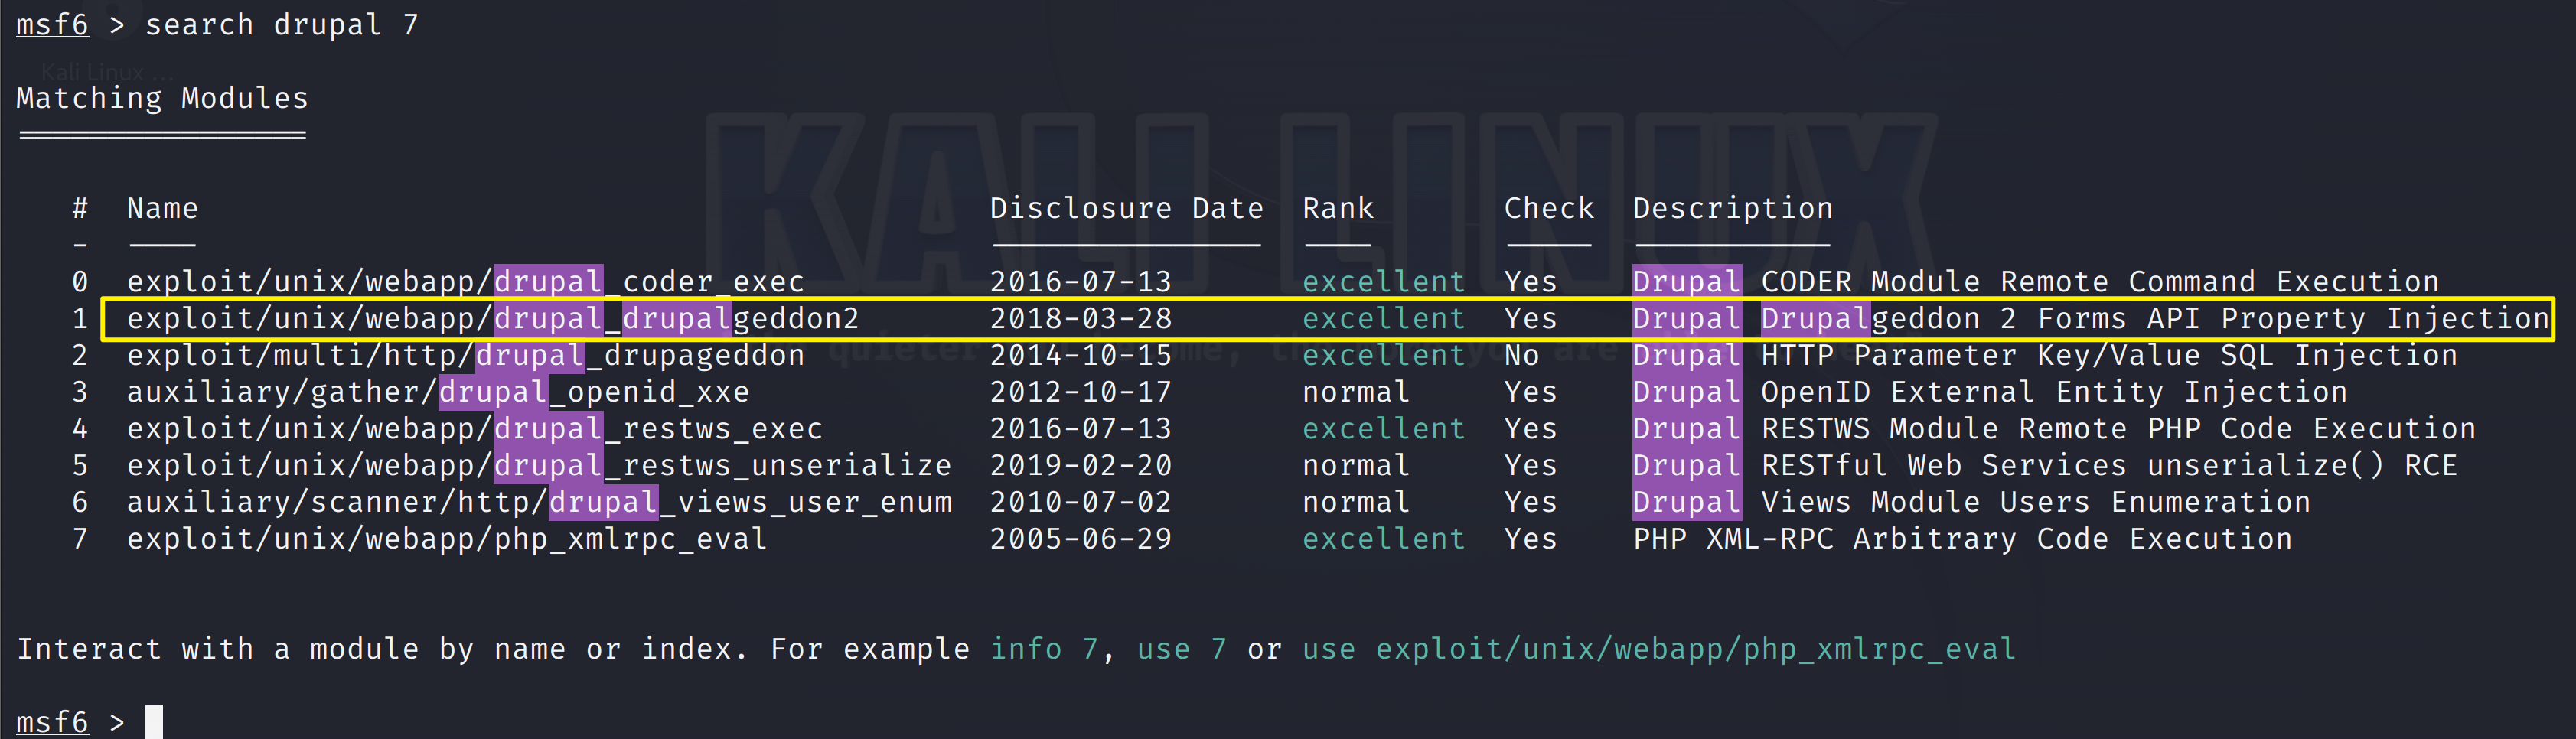Click description 'HTTP Parameter Key/Value SQL Injection'
The width and height of the screenshot is (2576, 739).
2108,355
